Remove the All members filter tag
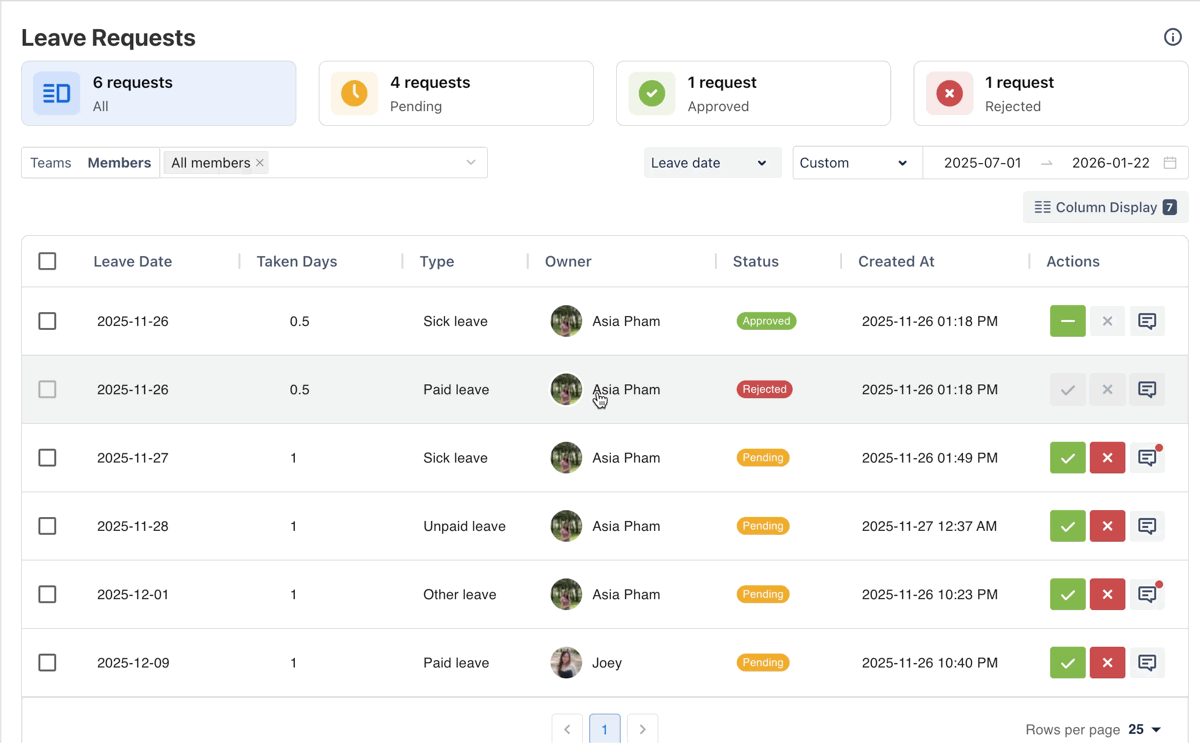Viewport: 1200px width, 744px height. pyautogui.click(x=260, y=163)
